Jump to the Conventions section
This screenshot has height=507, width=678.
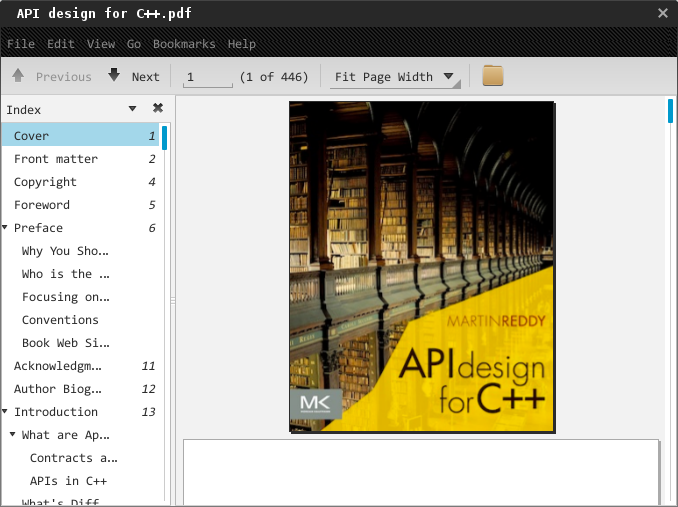60,320
